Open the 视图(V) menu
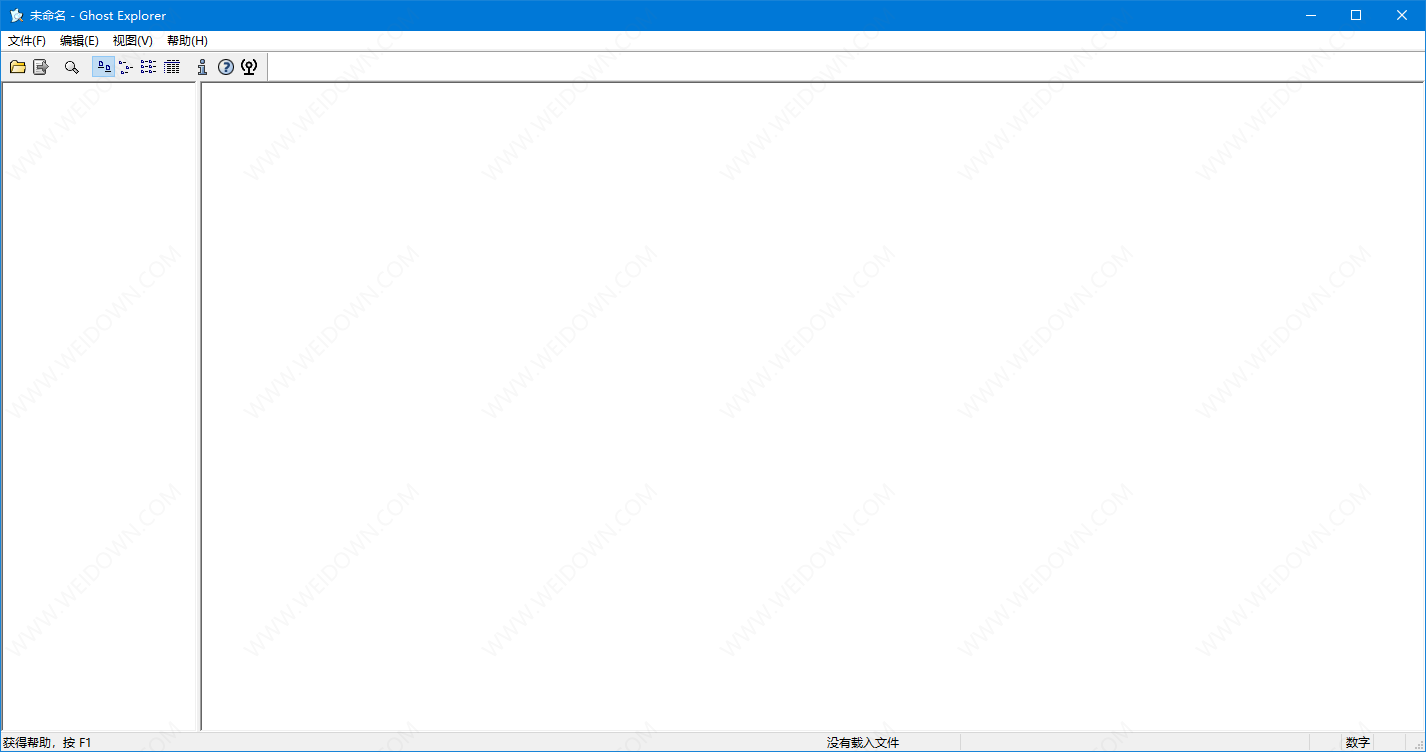Image resolution: width=1426 pixels, height=752 pixels. tap(133, 41)
